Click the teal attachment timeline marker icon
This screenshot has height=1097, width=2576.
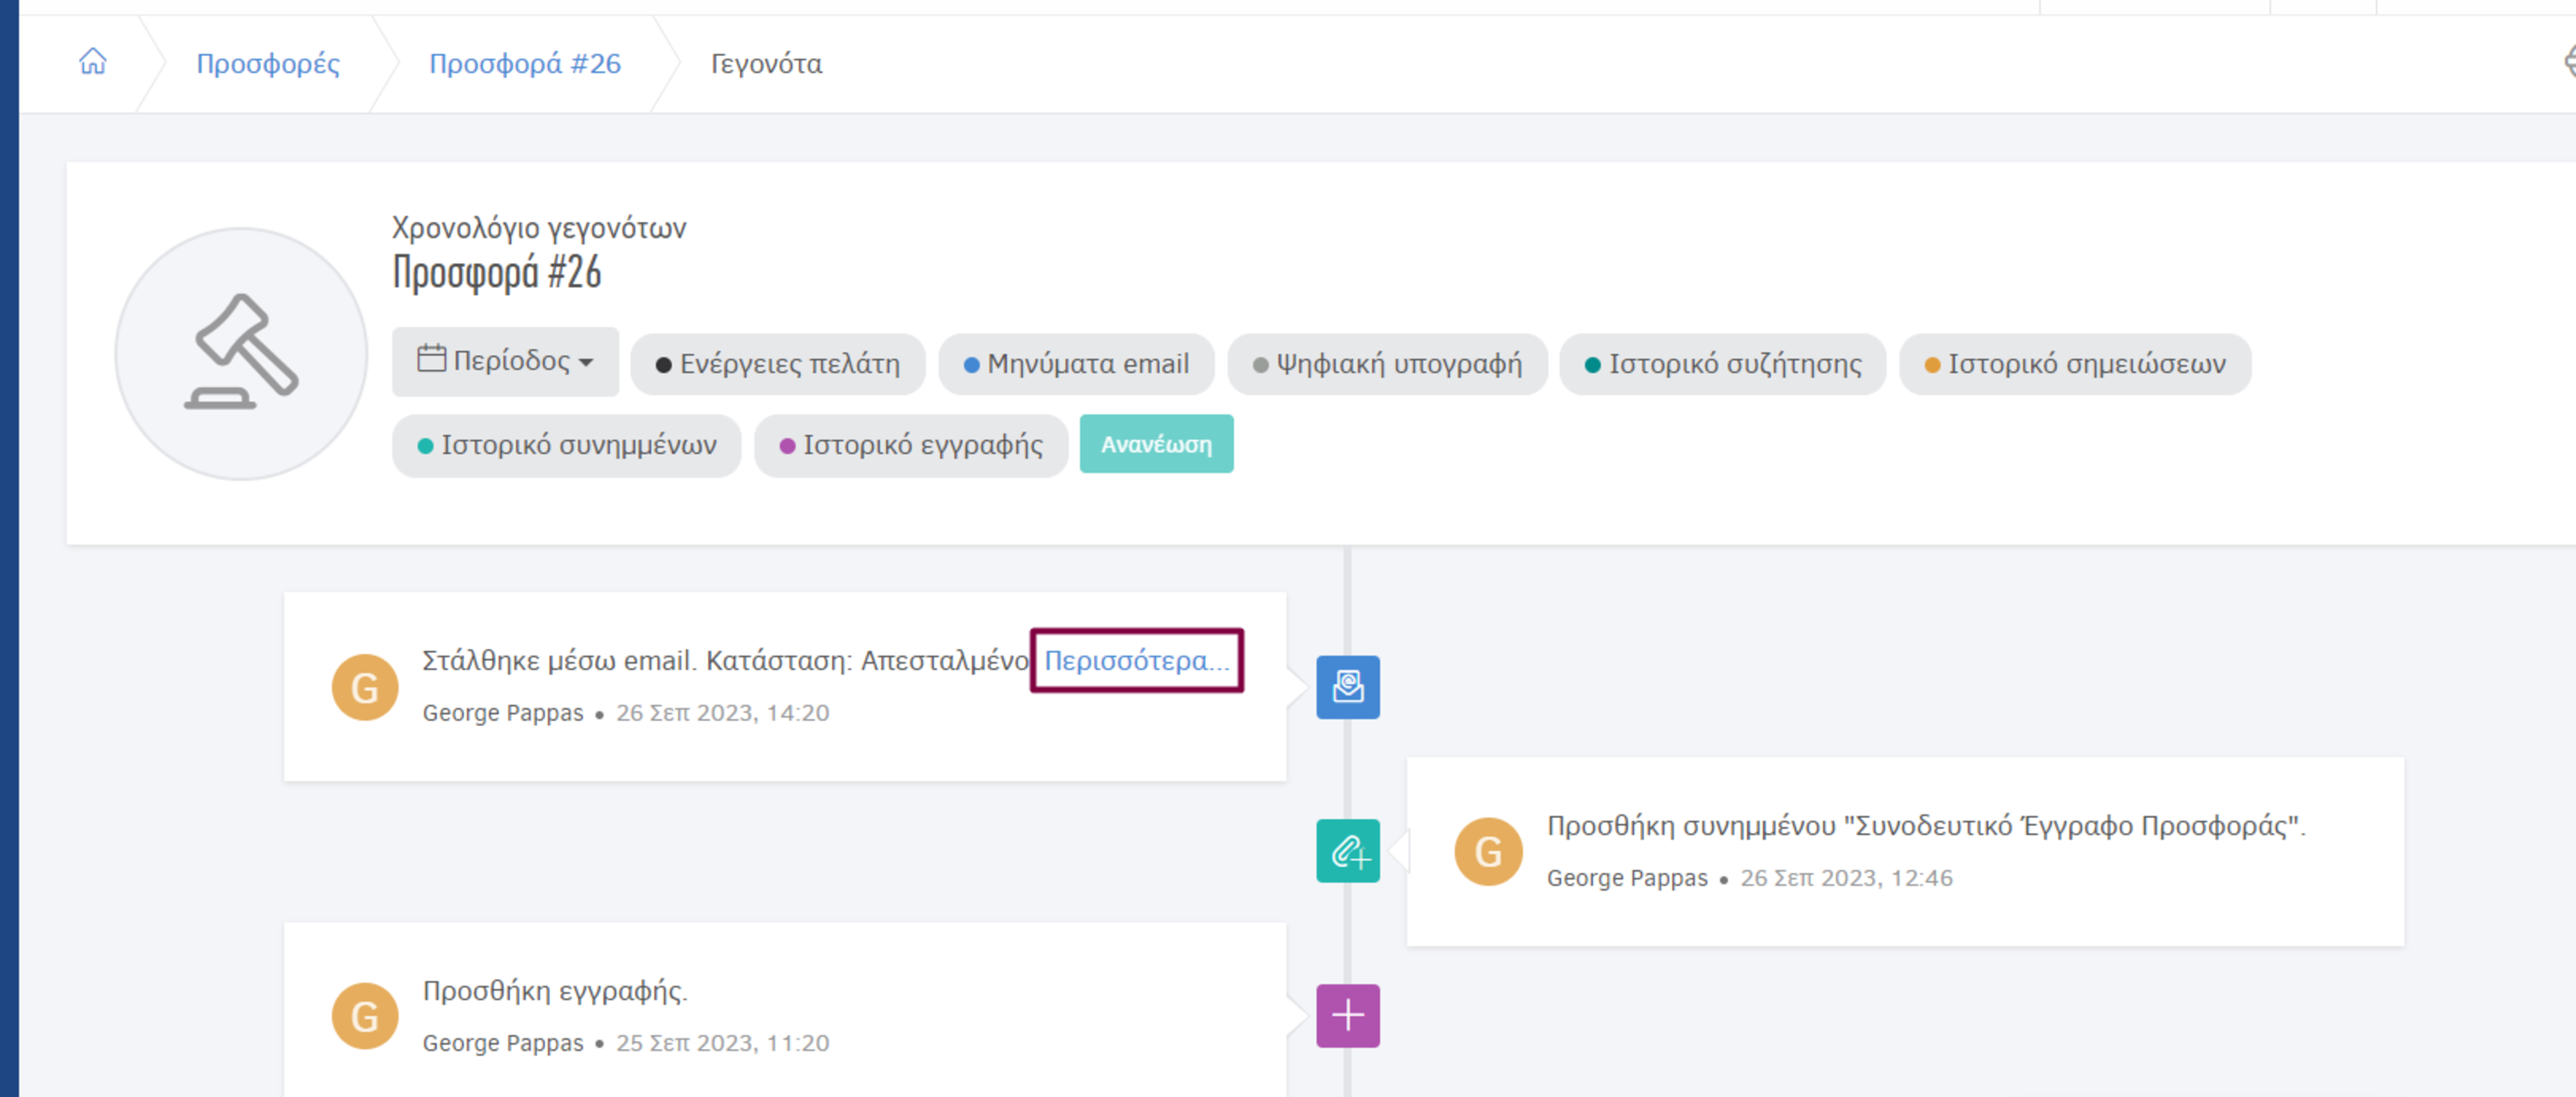tap(1348, 851)
